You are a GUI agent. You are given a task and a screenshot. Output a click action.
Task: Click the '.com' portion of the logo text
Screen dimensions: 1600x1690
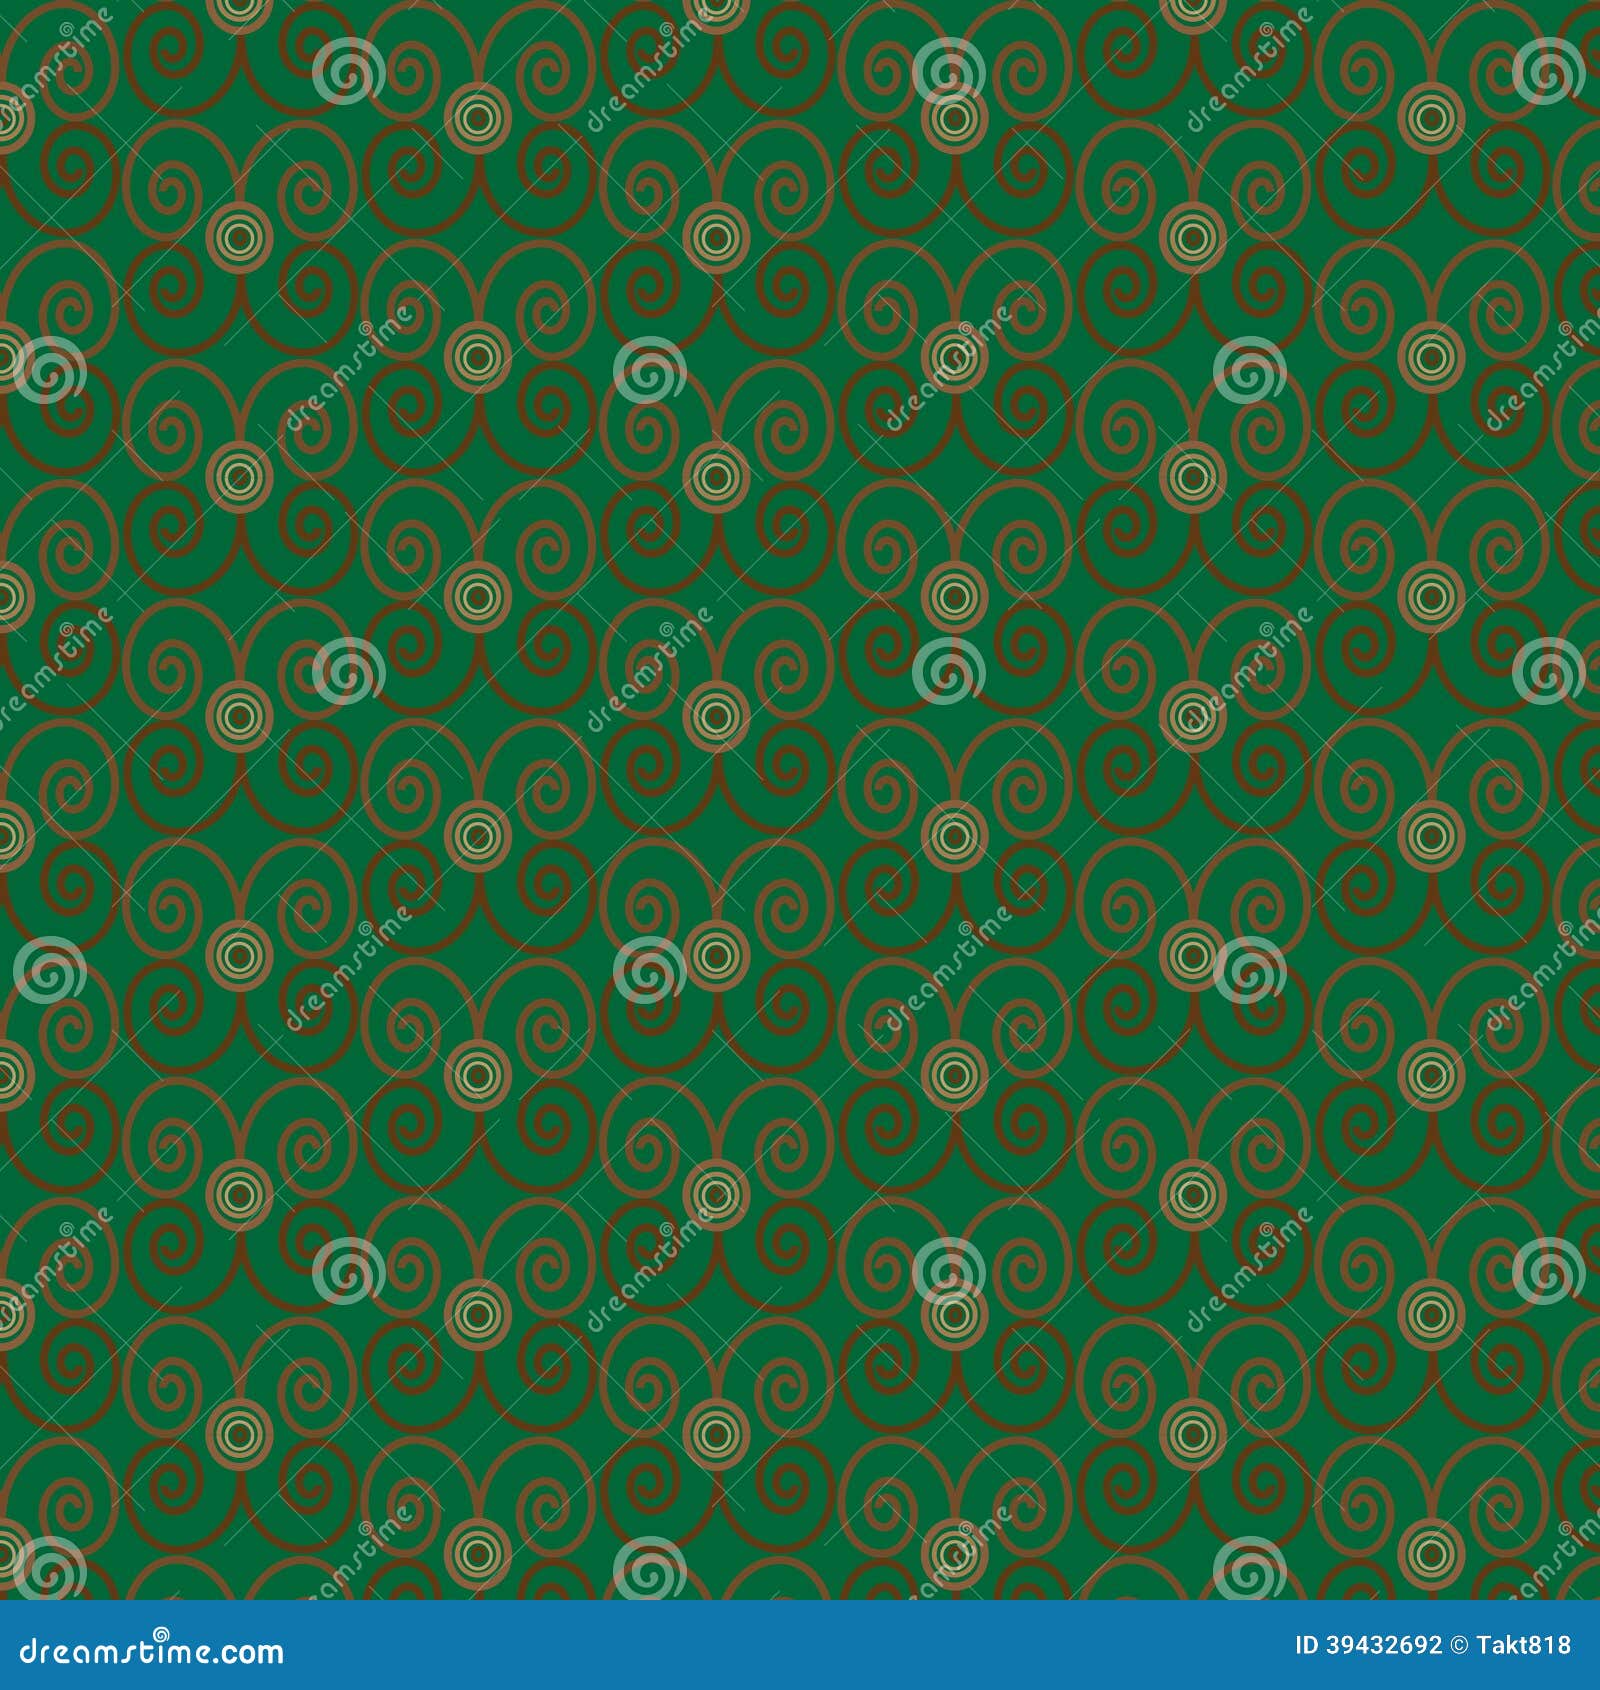[x=250, y=1652]
